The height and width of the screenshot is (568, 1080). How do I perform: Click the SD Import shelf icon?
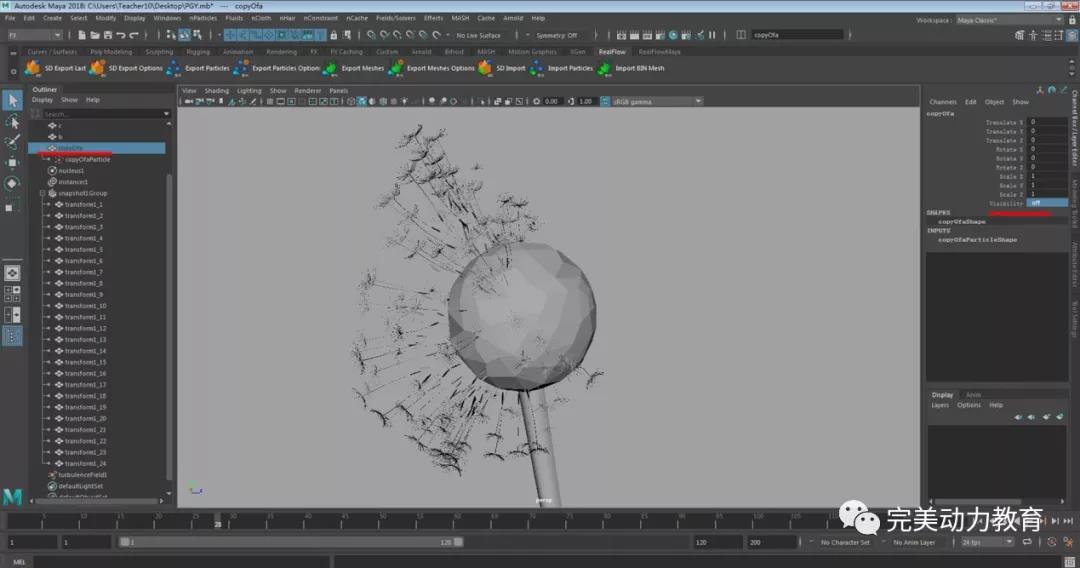(x=485, y=68)
